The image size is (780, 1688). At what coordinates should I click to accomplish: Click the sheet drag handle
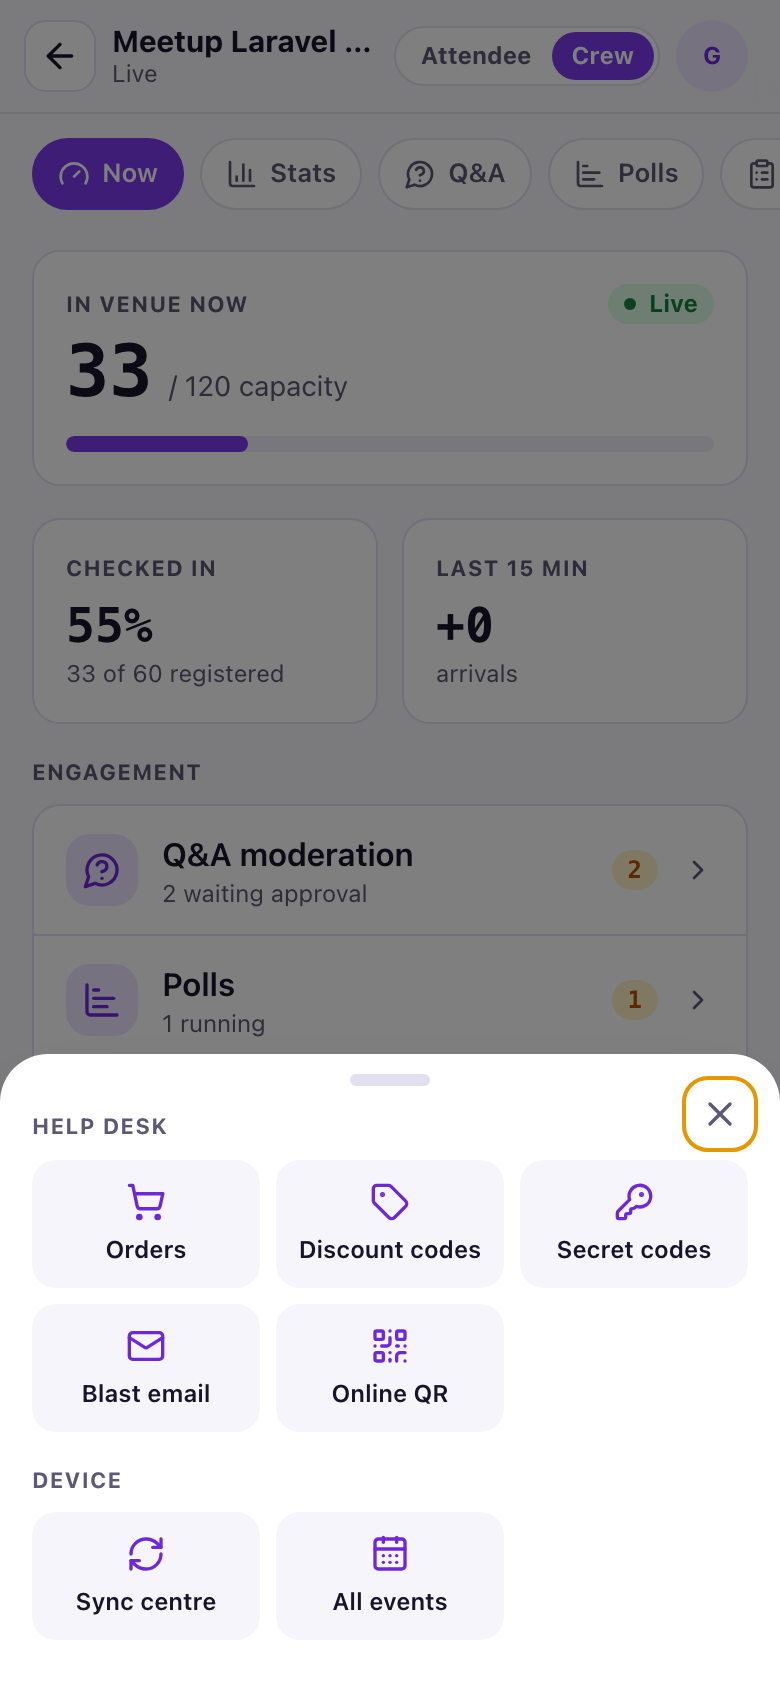(390, 1080)
